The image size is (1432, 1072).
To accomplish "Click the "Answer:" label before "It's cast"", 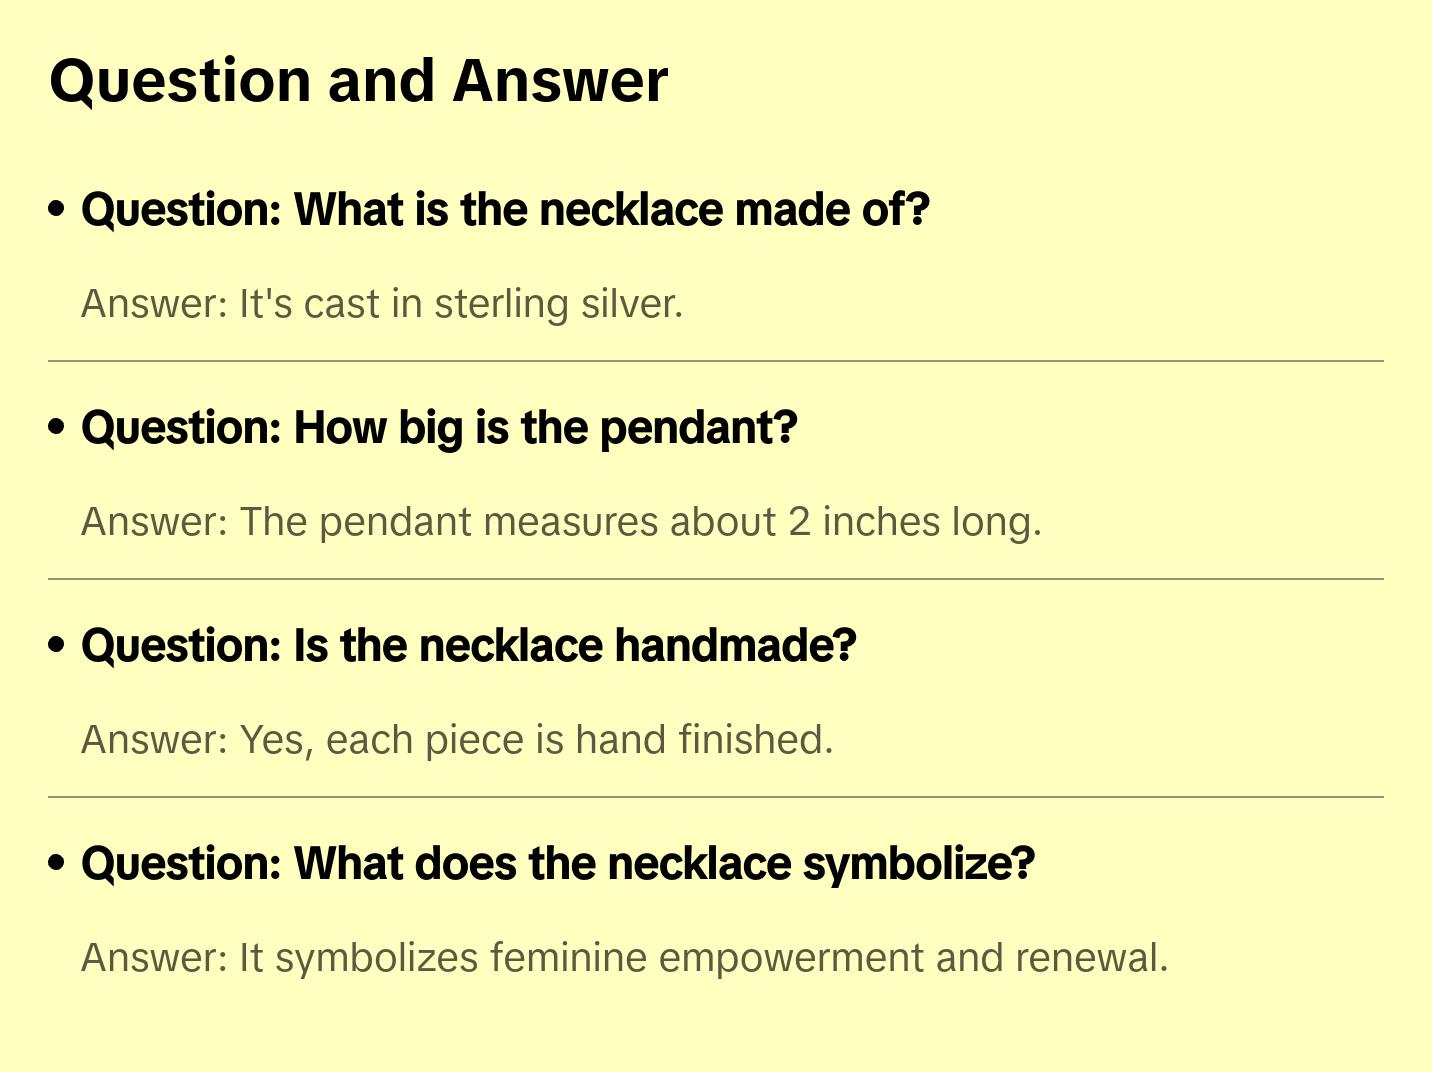I will (x=155, y=304).
